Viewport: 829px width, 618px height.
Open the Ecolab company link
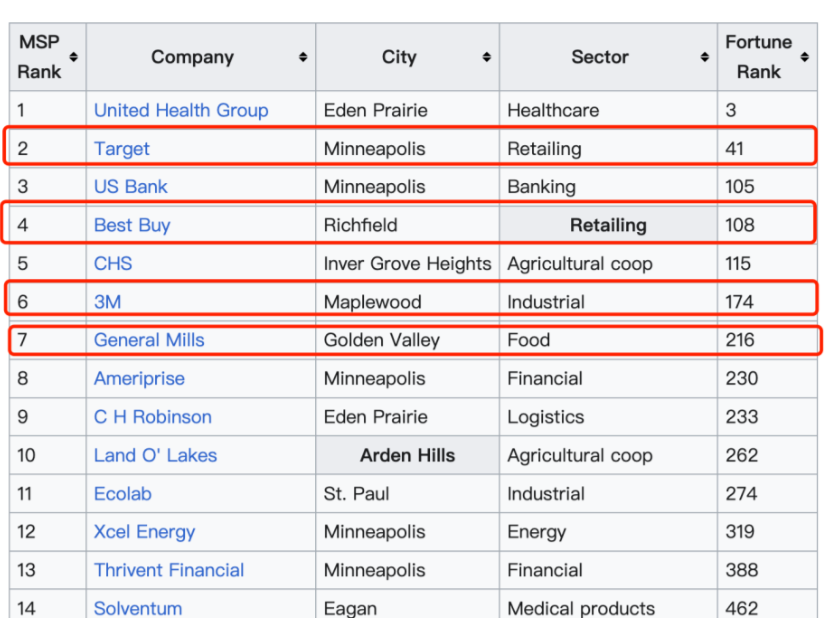coord(123,493)
